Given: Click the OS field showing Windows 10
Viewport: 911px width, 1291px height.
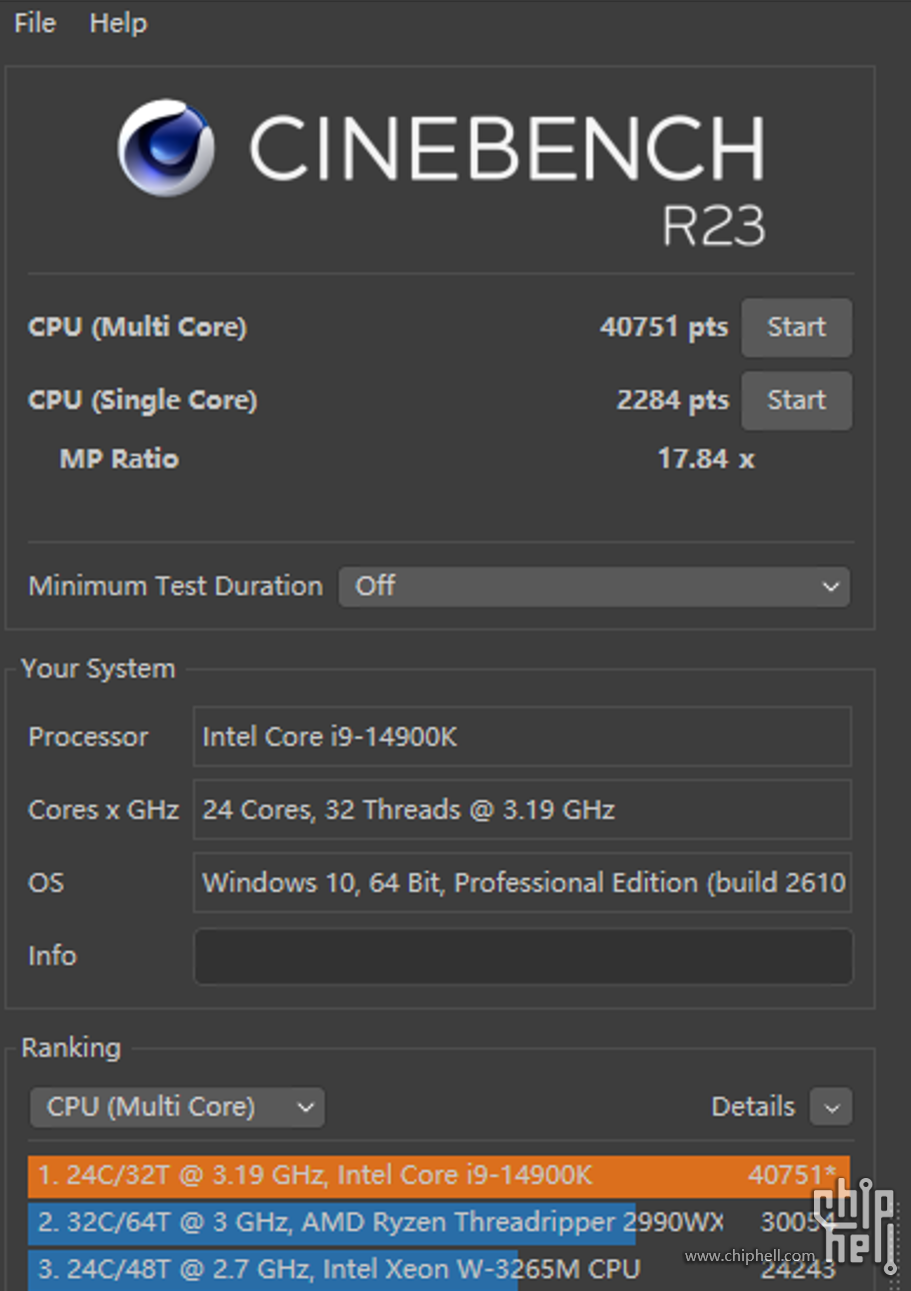Looking at the screenshot, I should pos(522,883).
